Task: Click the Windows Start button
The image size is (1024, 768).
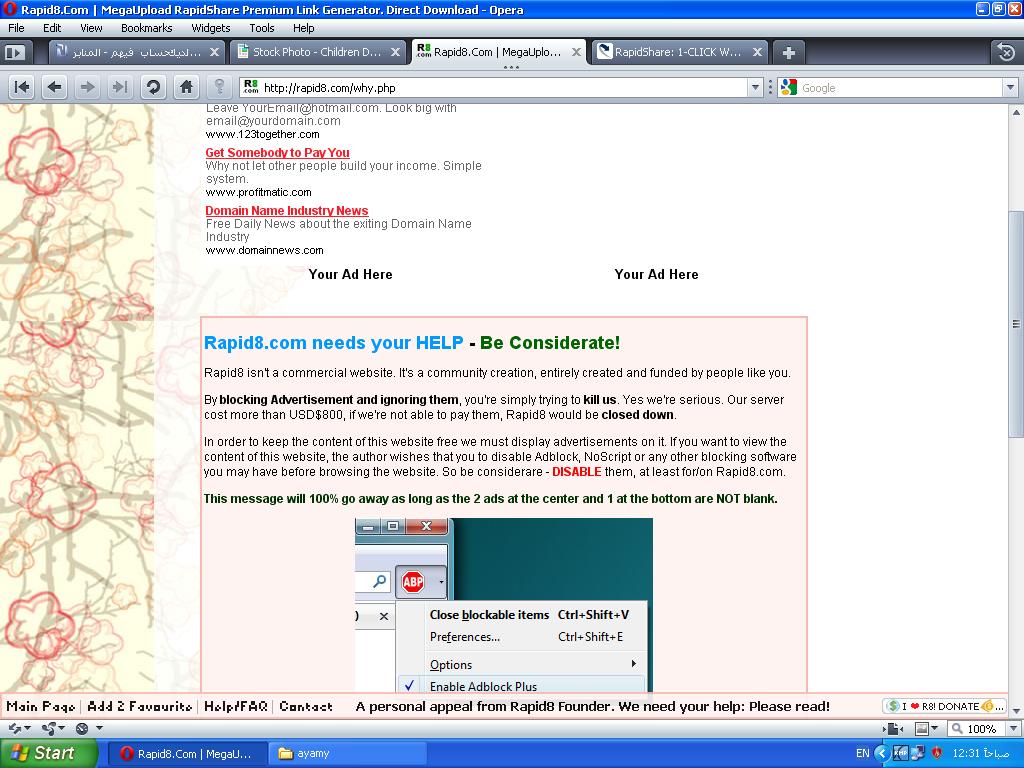Action: pyautogui.click(x=48, y=753)
